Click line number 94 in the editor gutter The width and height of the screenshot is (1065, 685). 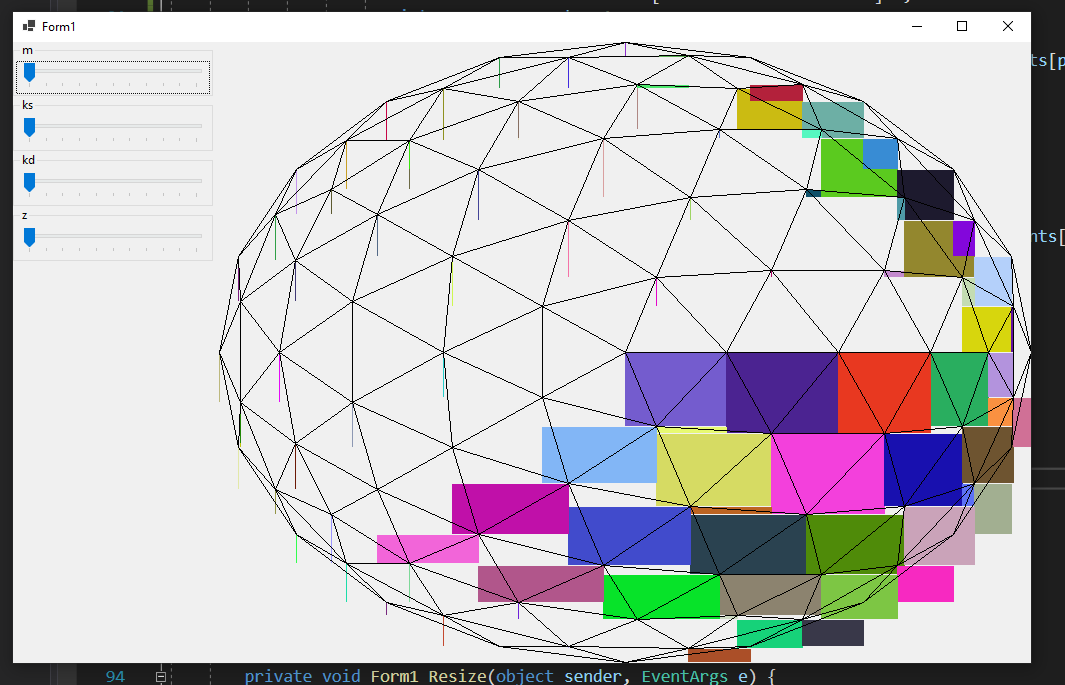point(115,677)
